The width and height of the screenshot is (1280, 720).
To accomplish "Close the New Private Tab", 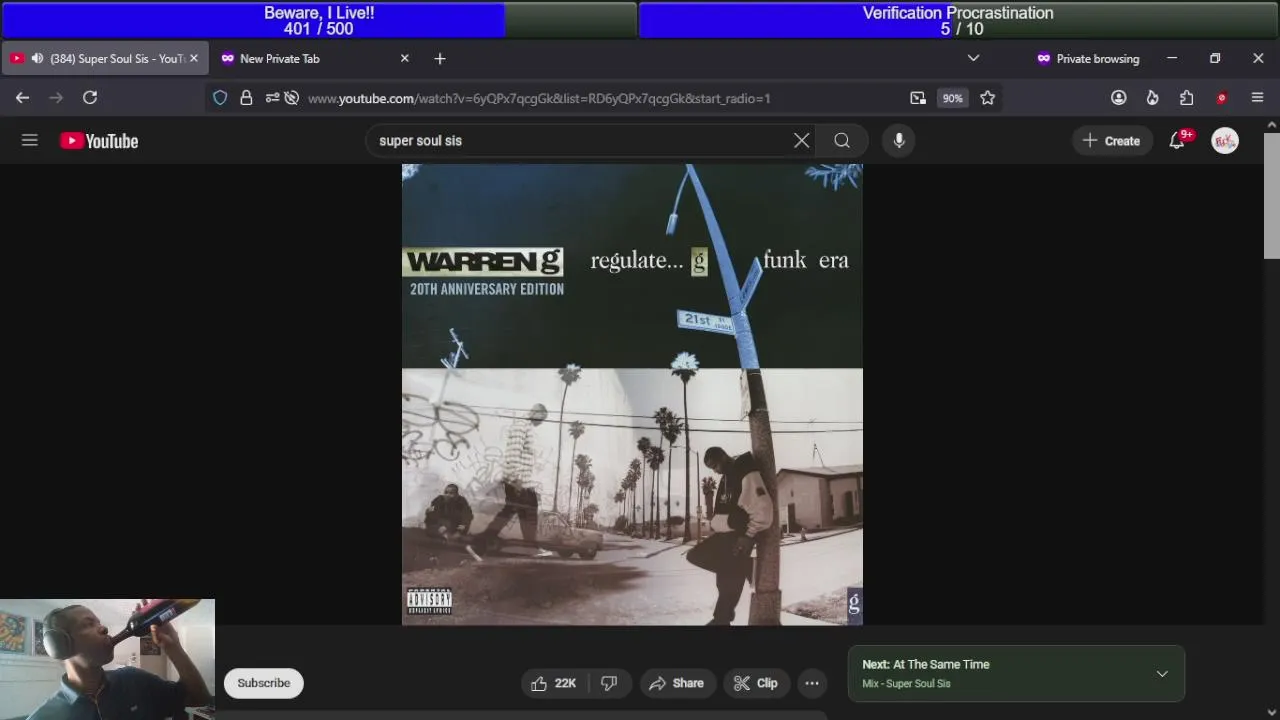I will click(x=405, y=59).
